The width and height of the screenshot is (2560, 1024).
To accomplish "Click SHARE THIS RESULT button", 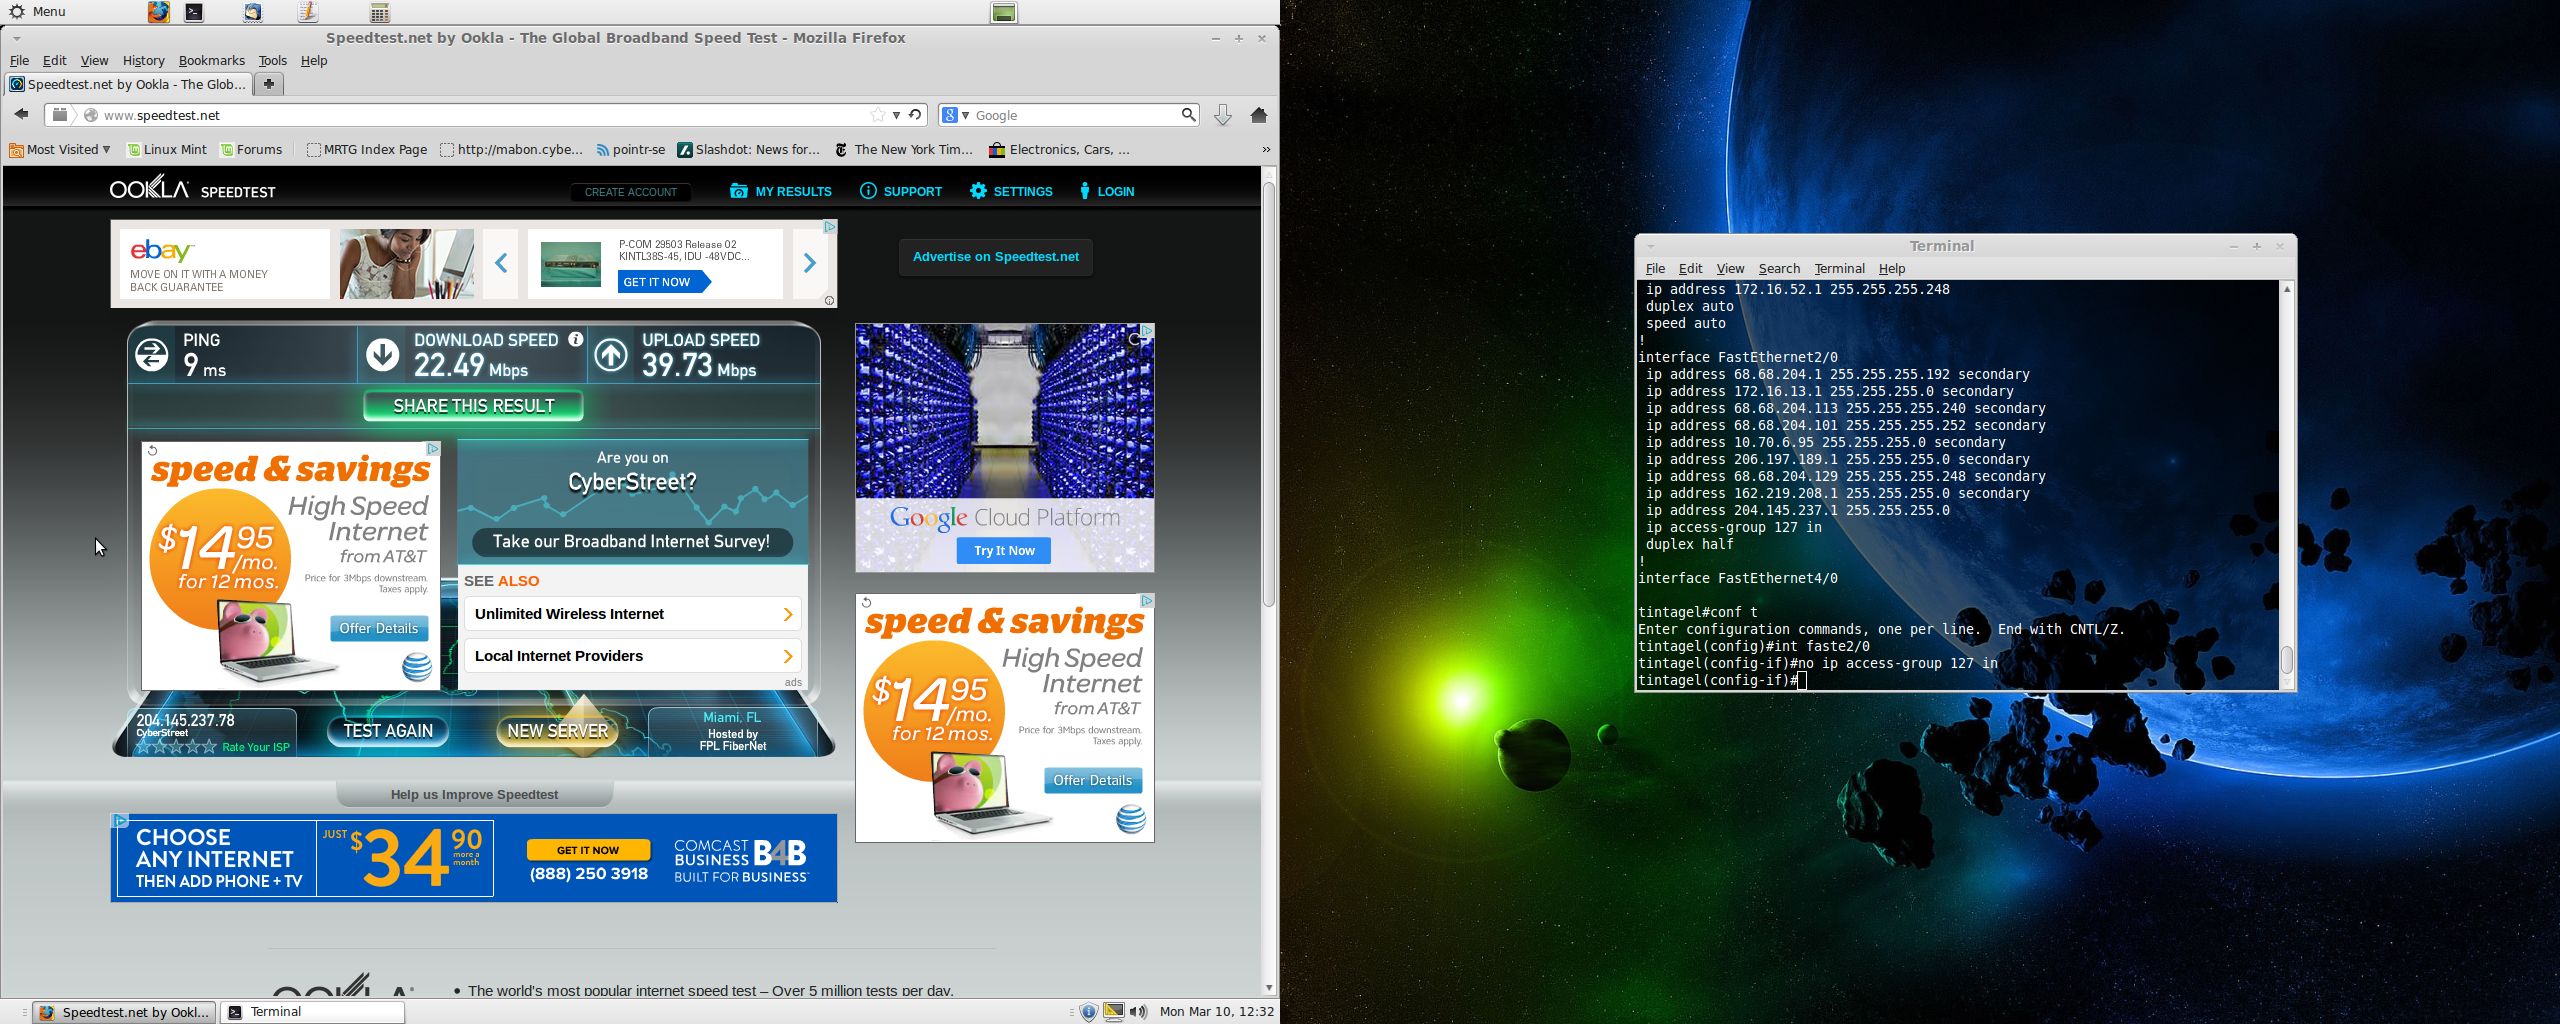I will point(473,406).
